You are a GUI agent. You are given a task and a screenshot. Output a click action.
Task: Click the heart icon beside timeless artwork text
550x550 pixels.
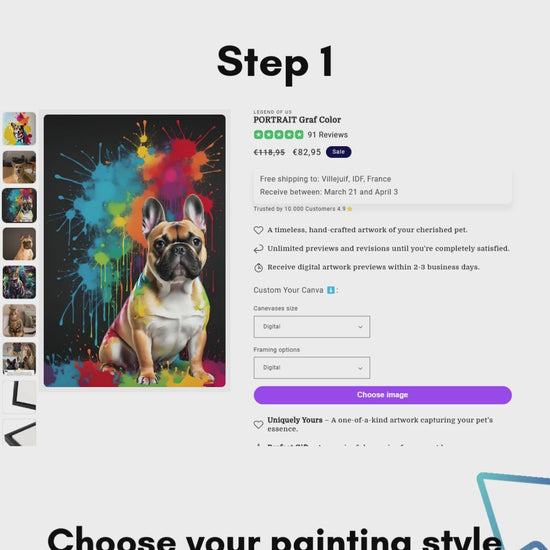[258, 230]
